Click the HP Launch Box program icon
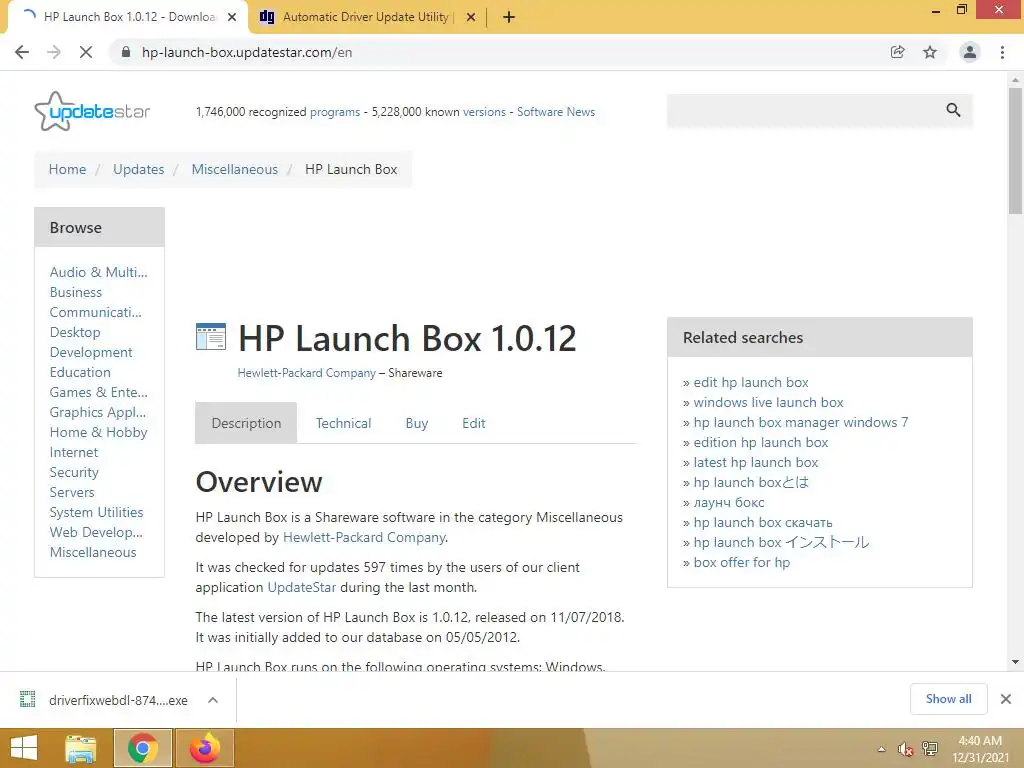 click(x=211, y=337)
